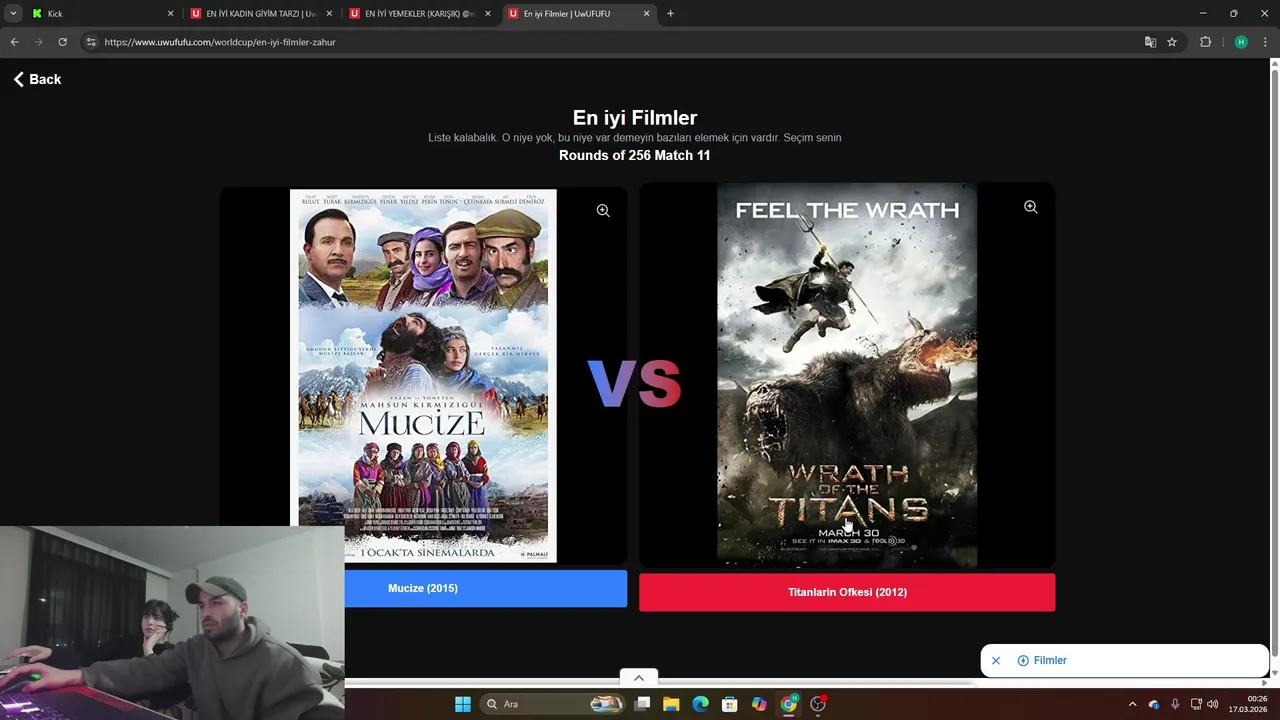Select the Wrath of the Titans poster image
Screen dimensions: 1280x720
[847, 375]
